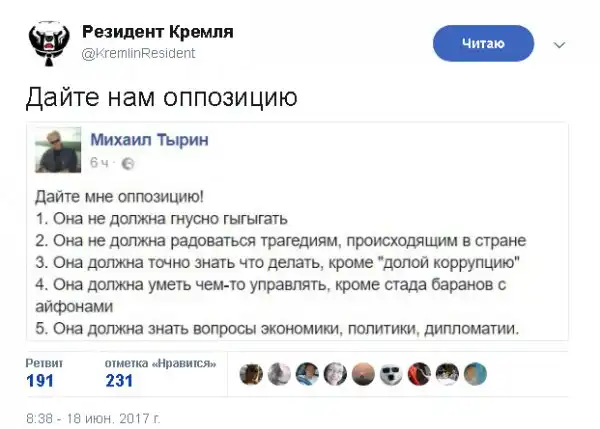Click the Михаил Тырин author name

(149, 141)
